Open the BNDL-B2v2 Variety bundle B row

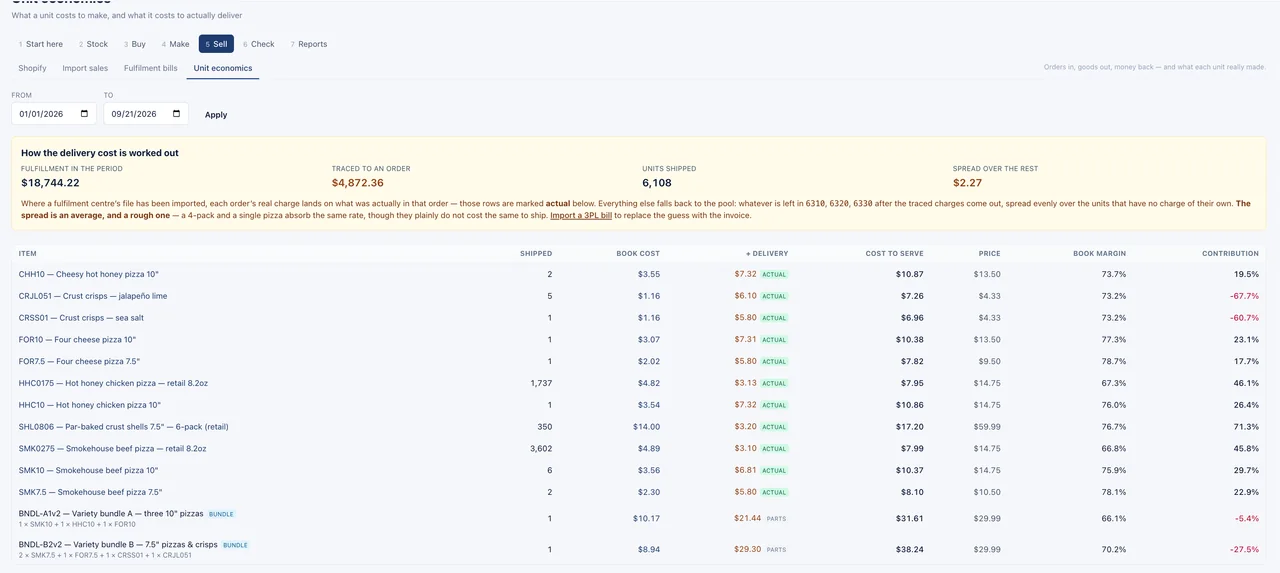639,550
